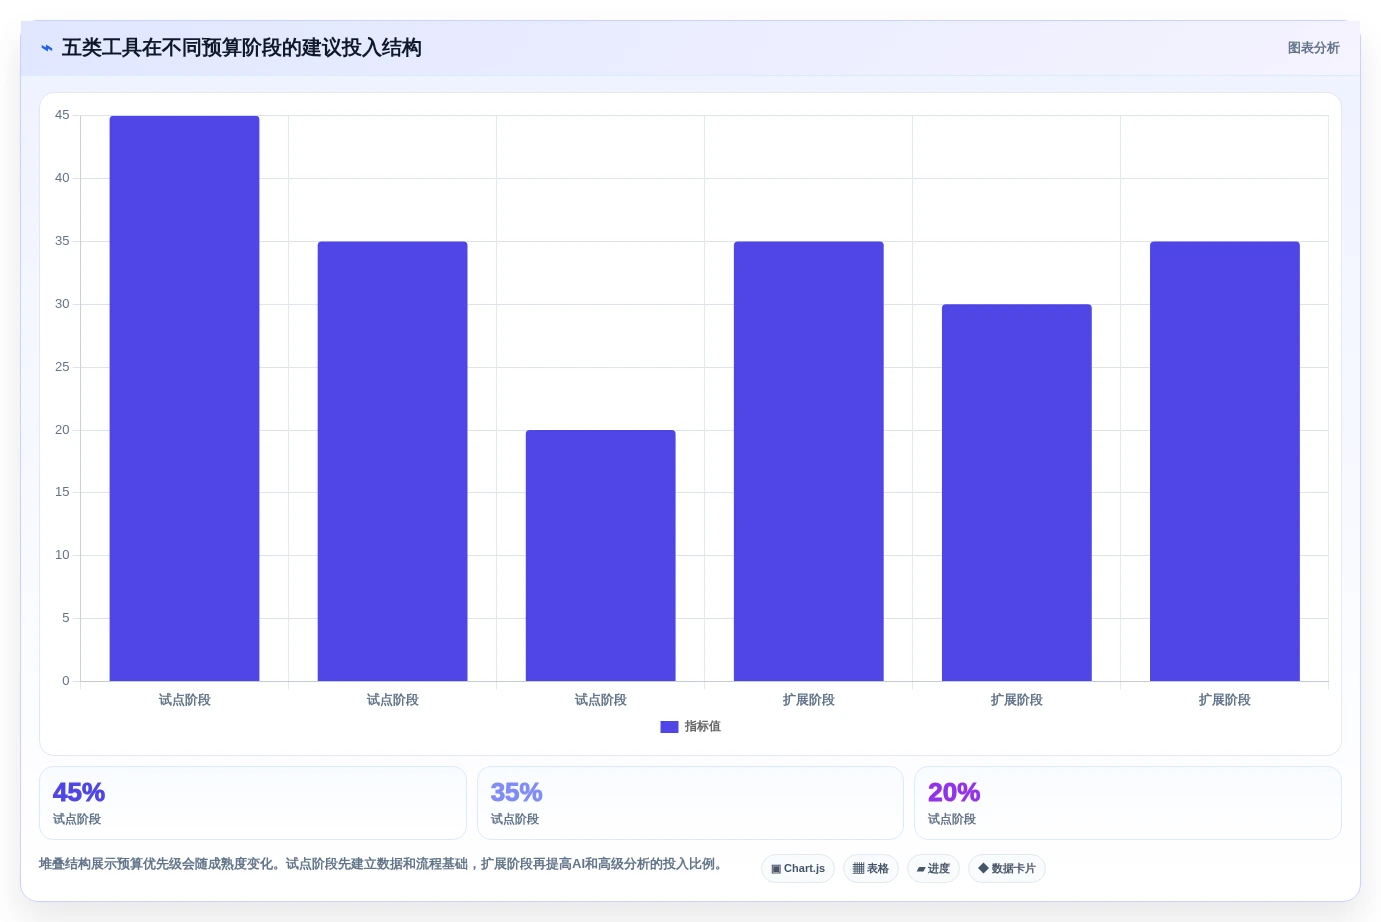Viewport: 1381px width, 922px height.
Task: Click the lightning icon beside the chart title
Action: click(x=47, y=48)
